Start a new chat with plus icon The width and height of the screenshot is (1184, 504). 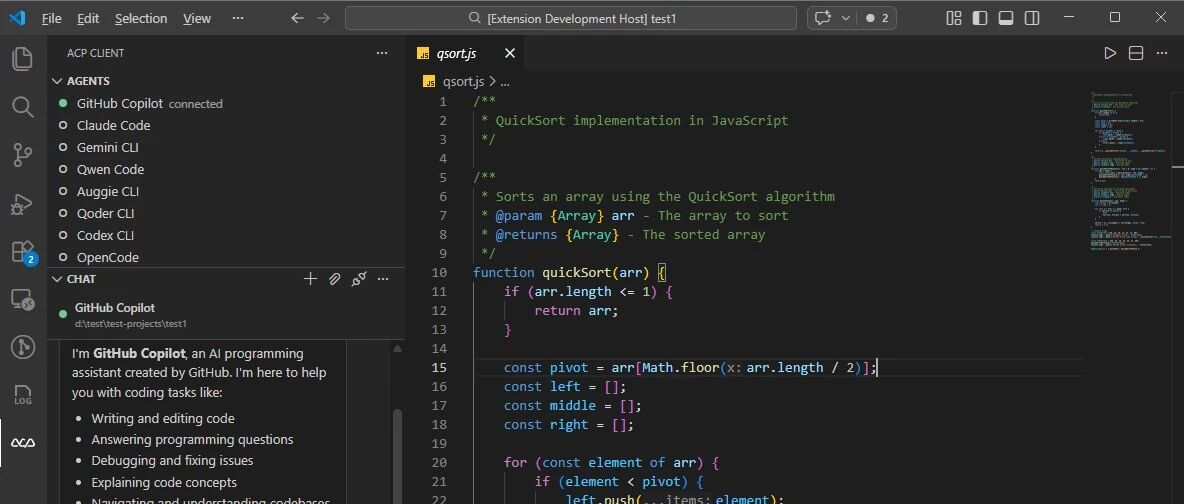[310, 279]
